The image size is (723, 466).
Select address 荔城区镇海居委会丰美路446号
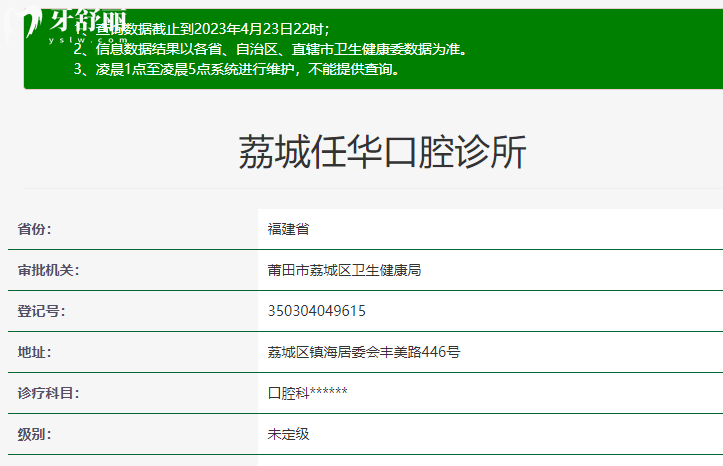(364, 352)
